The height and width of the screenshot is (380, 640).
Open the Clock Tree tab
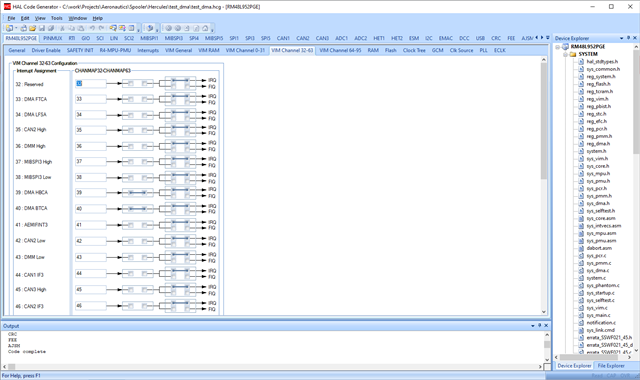click(x=414, y=50)
